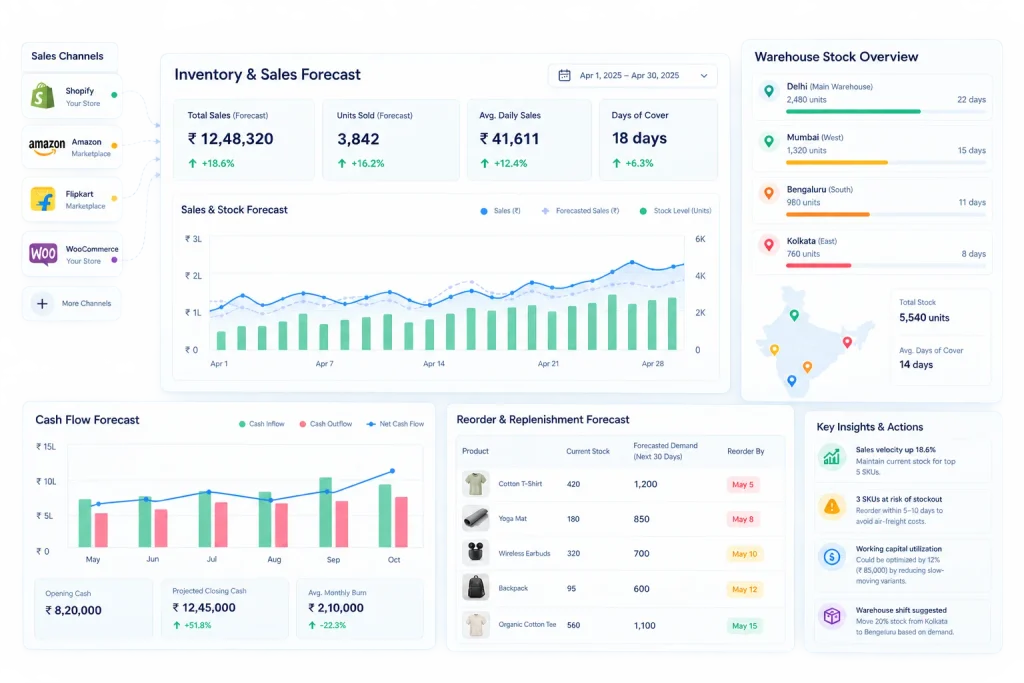Toggle the Forecasted Sales legend series

click(581, 211)
